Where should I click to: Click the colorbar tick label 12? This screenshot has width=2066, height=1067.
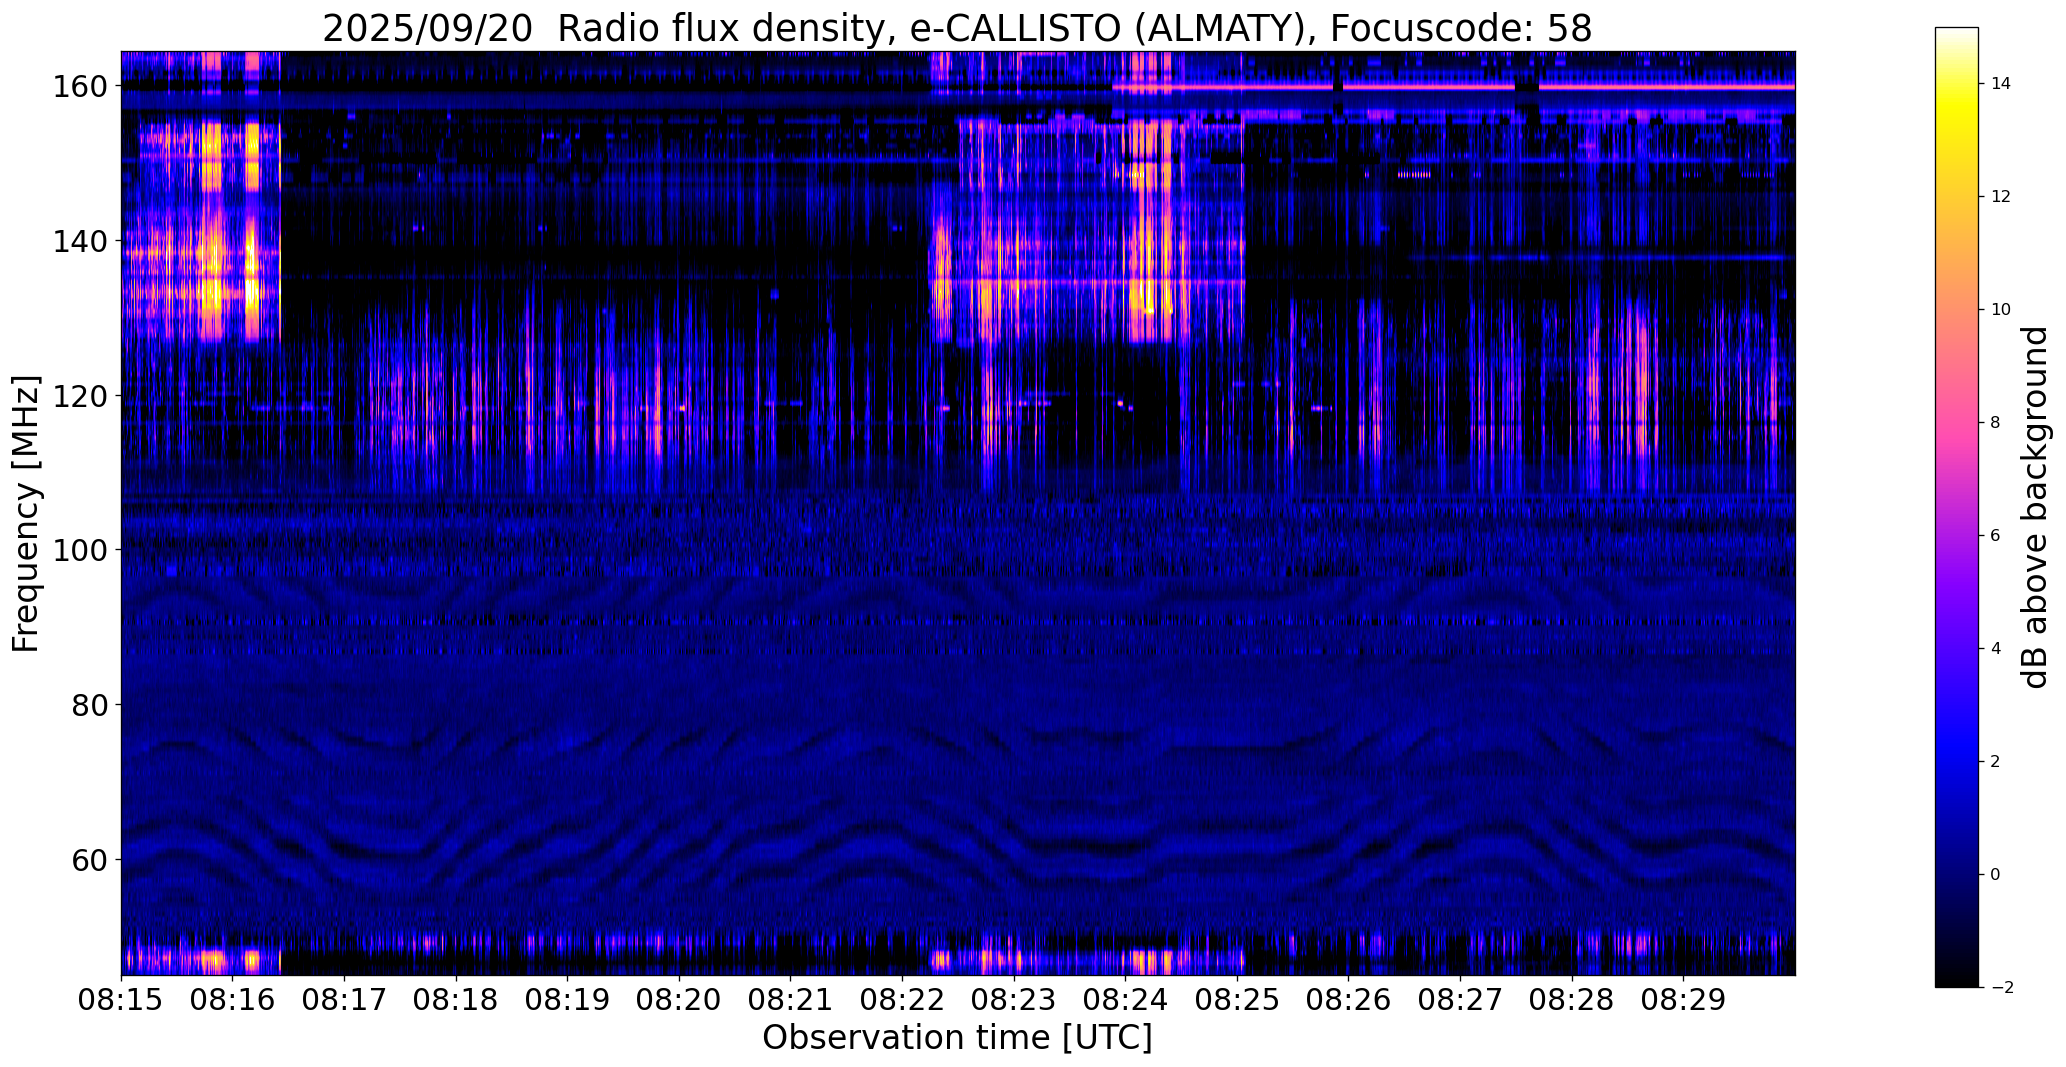point(2001,197)
